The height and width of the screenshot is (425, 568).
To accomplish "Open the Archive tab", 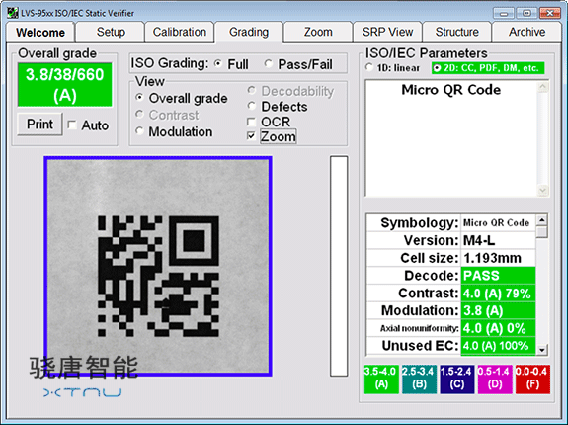I will 527,32.
